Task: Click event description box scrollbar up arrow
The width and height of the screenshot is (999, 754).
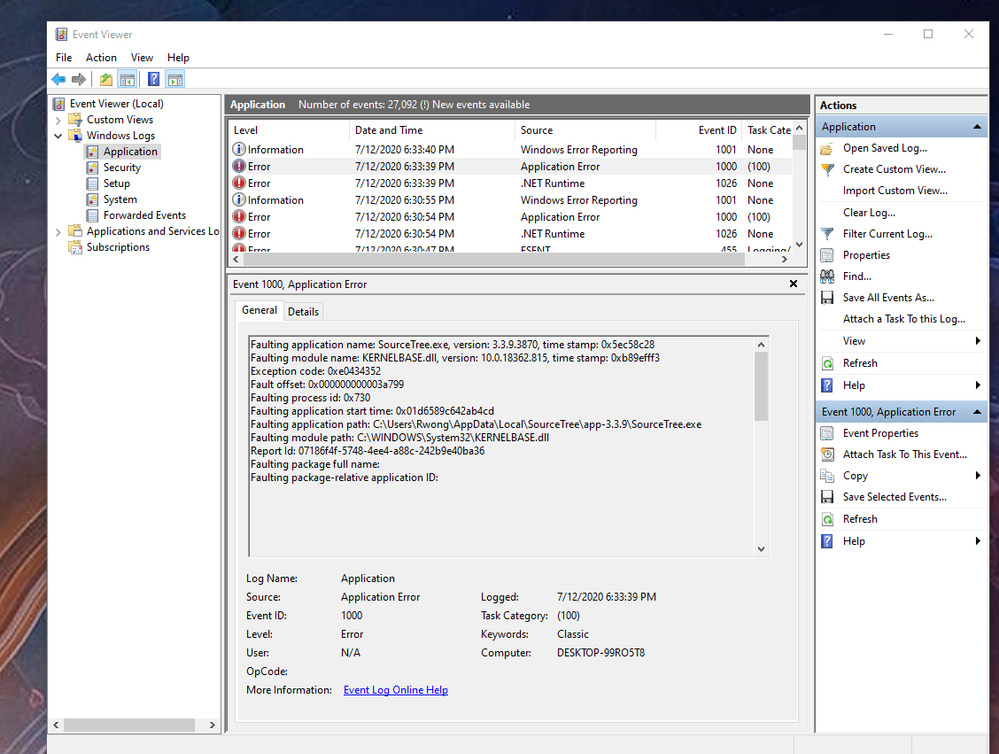Action: pyautogui.click(x=761, y=345)
